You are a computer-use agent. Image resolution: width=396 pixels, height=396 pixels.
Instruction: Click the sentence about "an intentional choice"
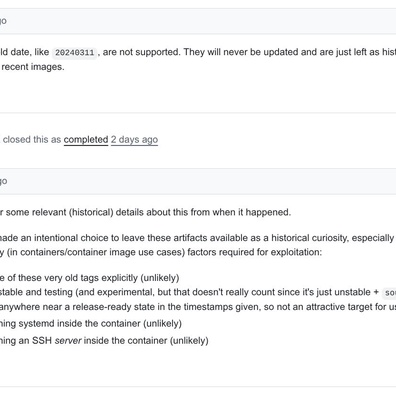click(x=198, y=238)
